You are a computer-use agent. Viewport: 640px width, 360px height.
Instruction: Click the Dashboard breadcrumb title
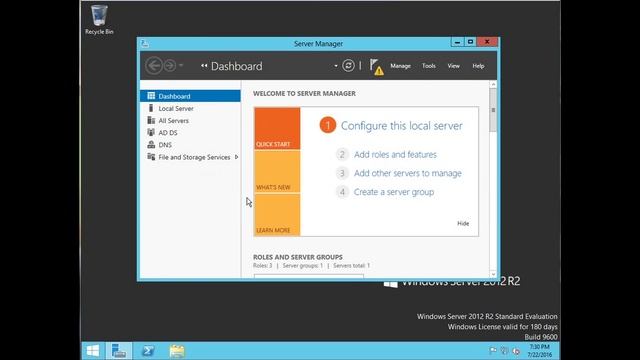click(x=236, y=66)
